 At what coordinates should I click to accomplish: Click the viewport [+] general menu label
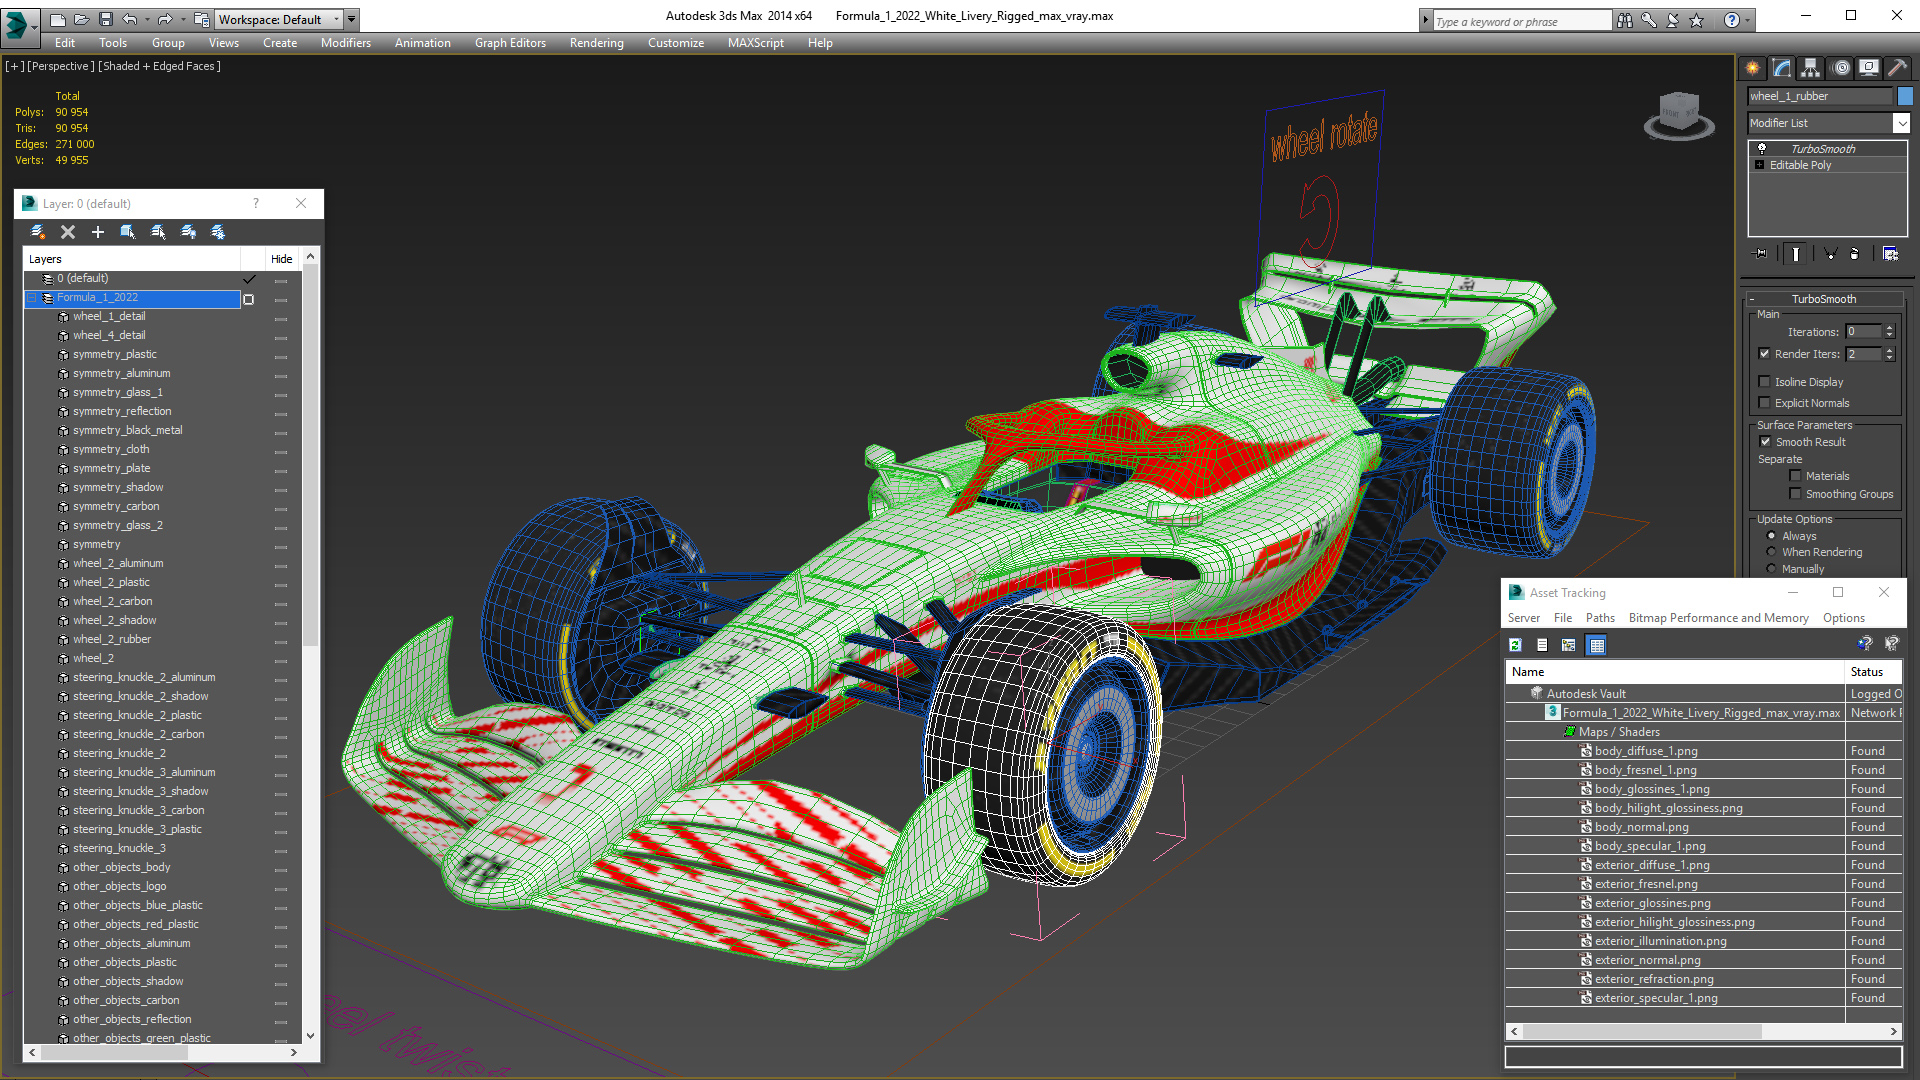point(14,66)
